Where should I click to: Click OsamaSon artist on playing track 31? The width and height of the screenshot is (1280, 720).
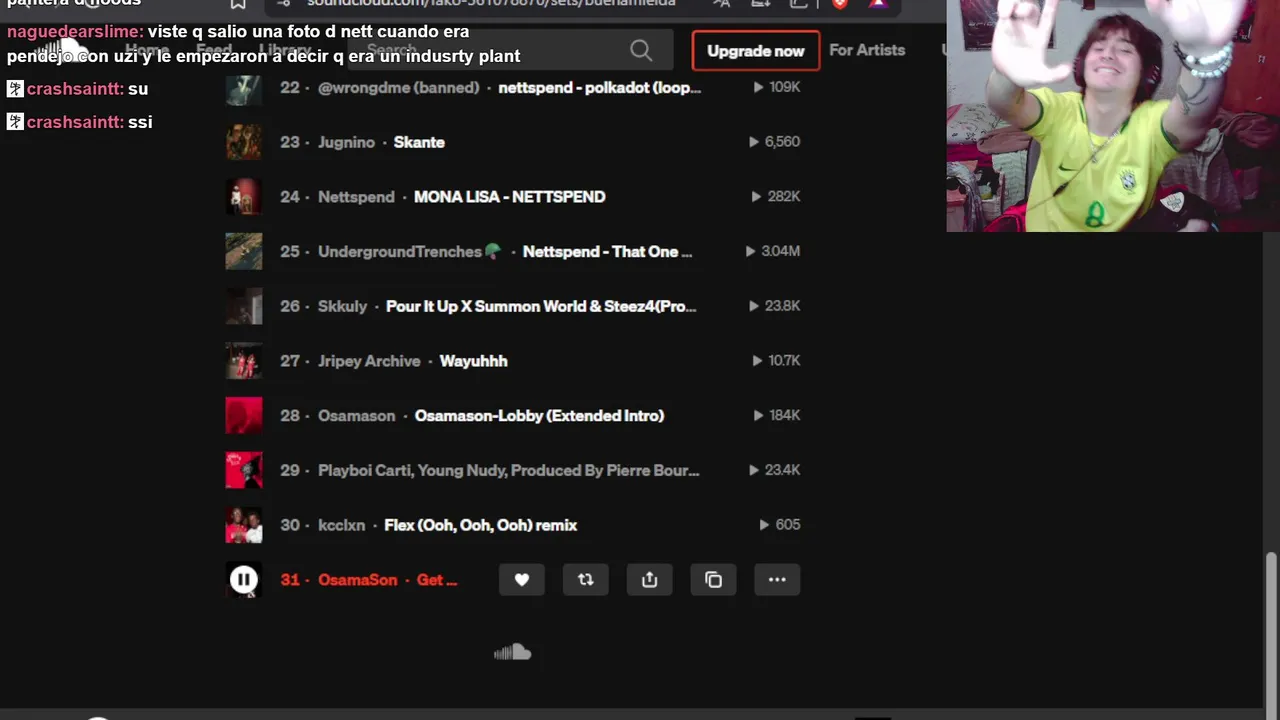tap(358, 580)
